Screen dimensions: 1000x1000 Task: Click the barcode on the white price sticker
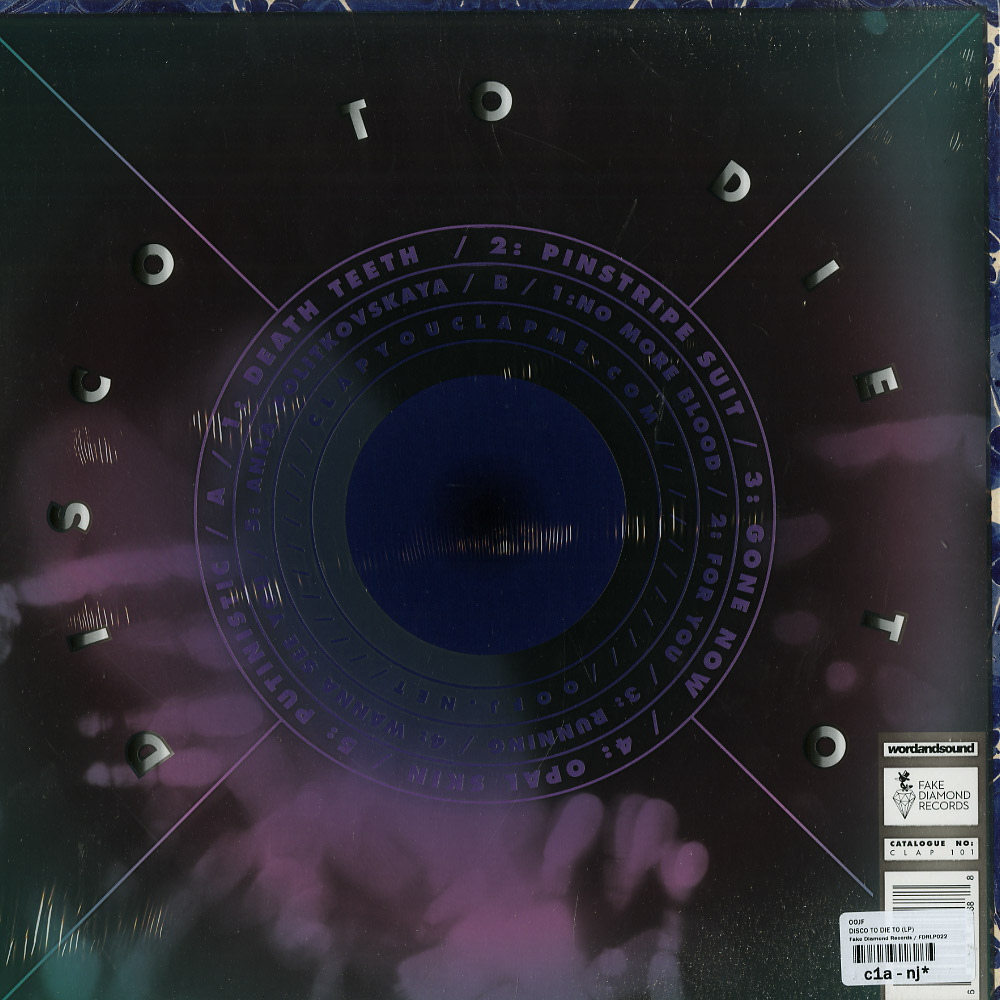tap(893, 953)
